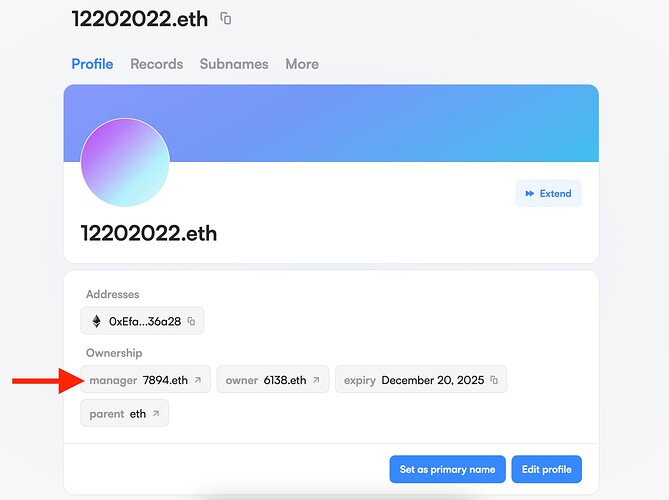
Task: Click the 12202022.eth page title
Action: 140,19
